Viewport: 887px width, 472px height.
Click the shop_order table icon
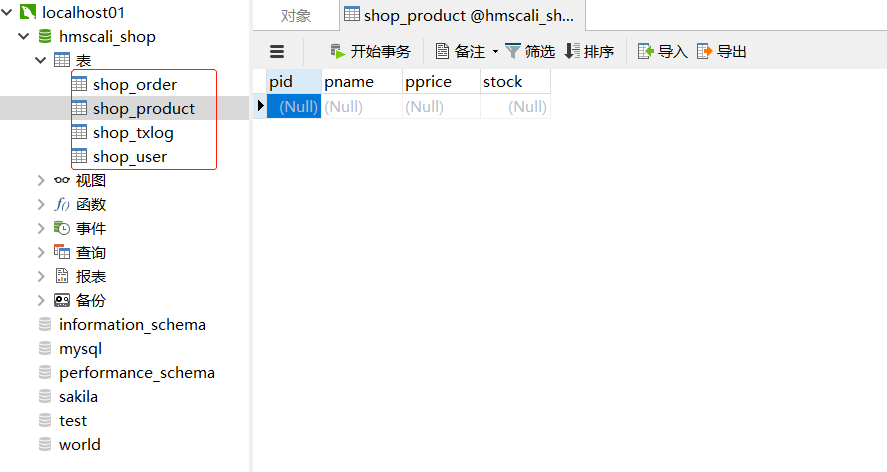(79, 84)
